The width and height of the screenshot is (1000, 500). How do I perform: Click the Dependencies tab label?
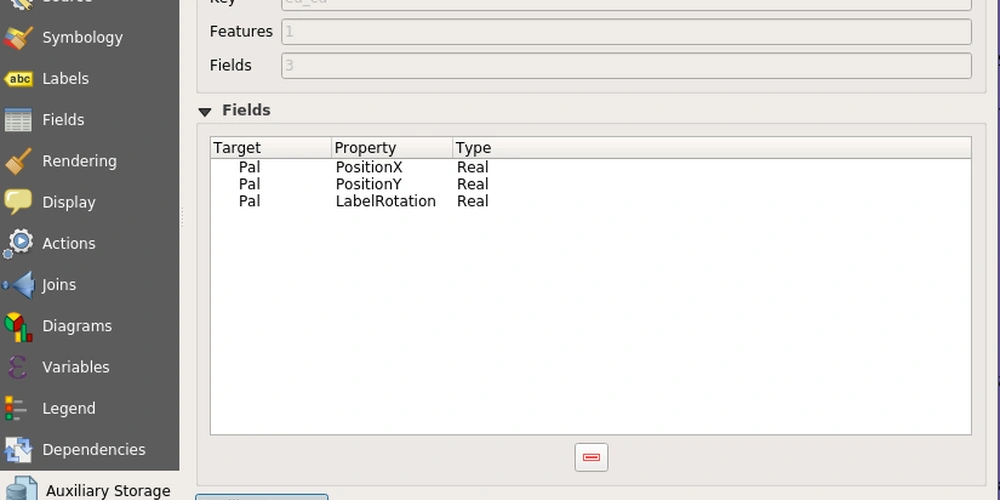[x=94, y=450]
